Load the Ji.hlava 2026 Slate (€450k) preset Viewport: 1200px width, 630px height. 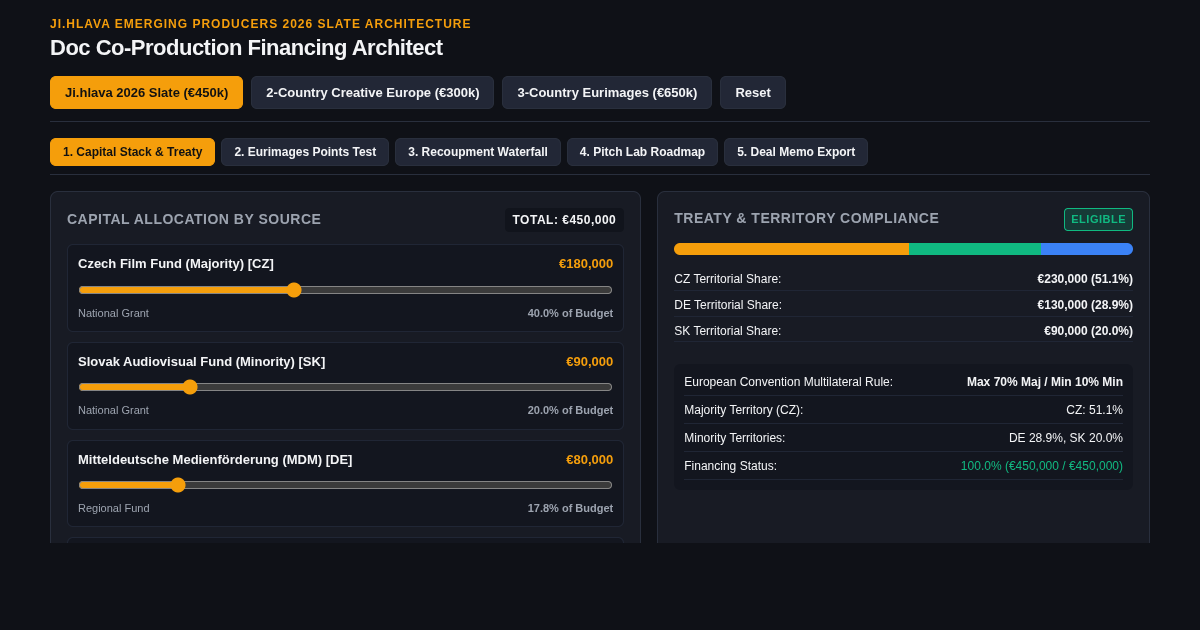coord(146,92)
